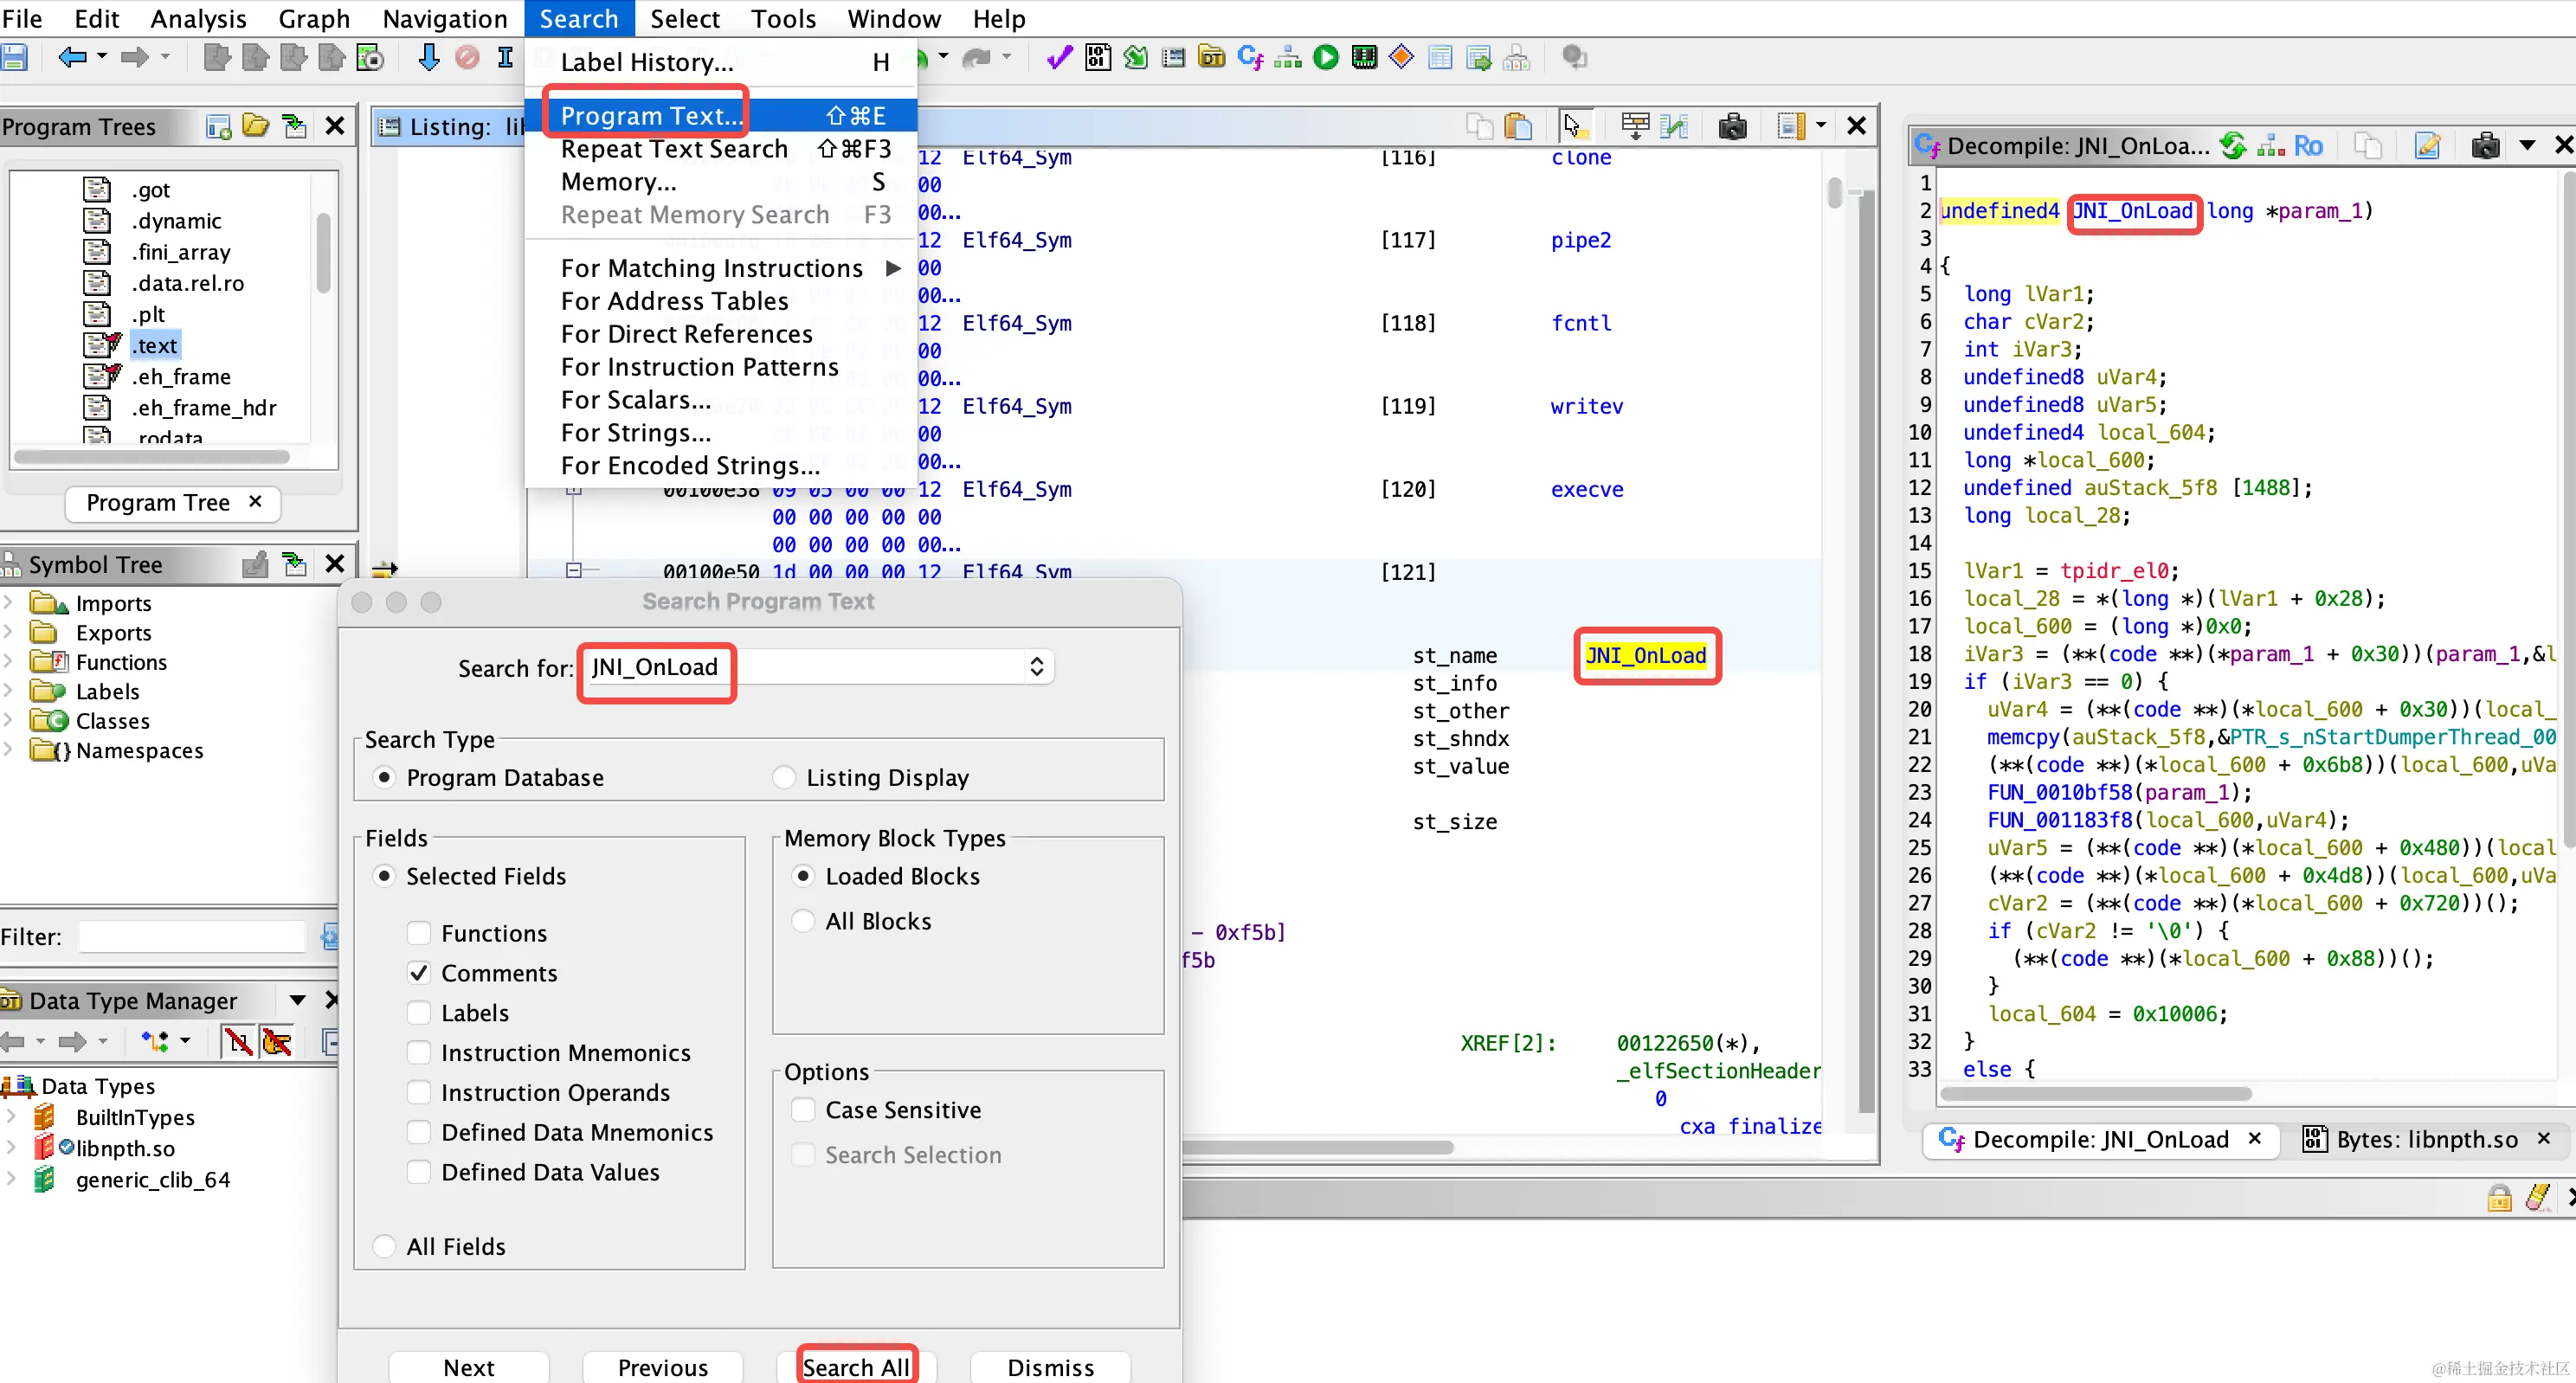2576x1383 pixels.
Task: Open the function graph hierarchy icon
Action: pos(1288,58)
